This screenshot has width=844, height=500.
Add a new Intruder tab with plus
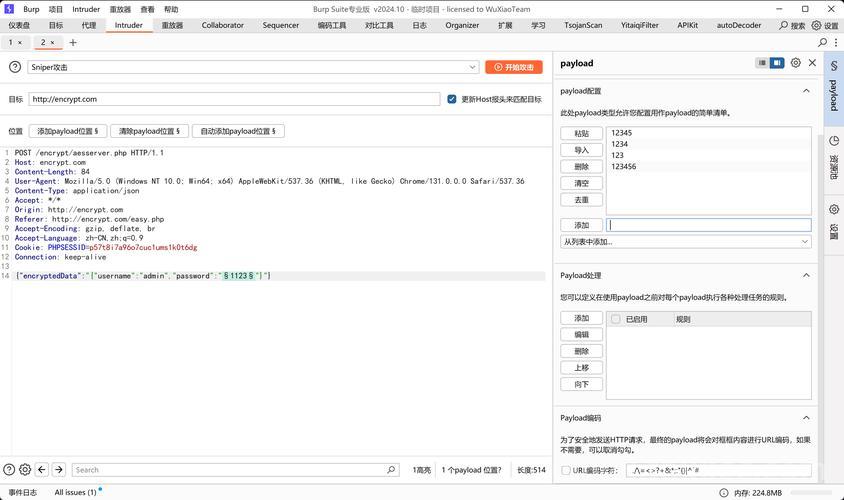click(x=73, y=43)
